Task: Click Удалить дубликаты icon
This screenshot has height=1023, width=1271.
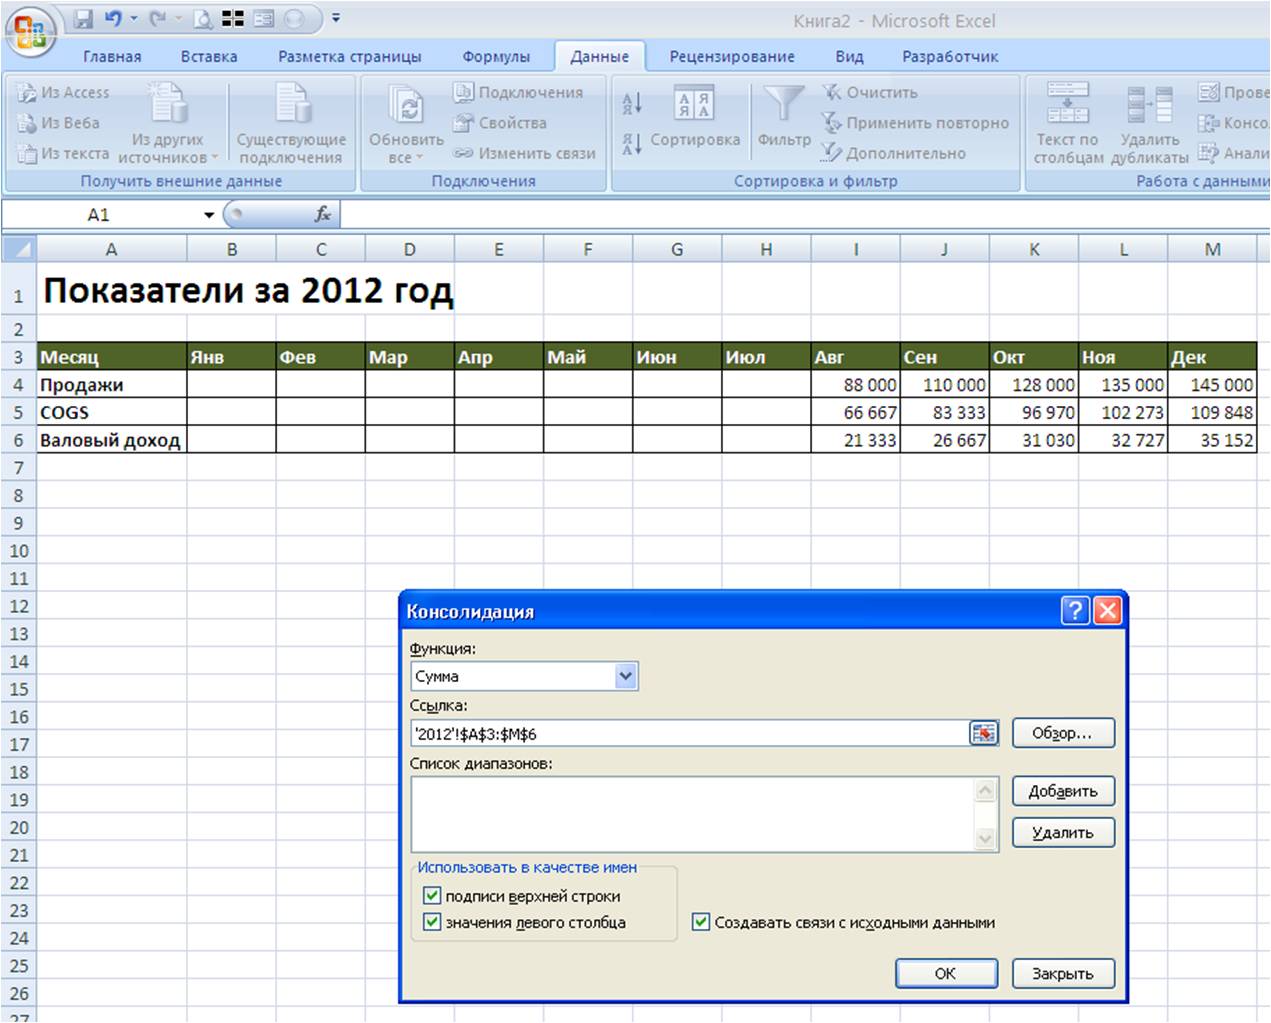Action: (1149, 104)
